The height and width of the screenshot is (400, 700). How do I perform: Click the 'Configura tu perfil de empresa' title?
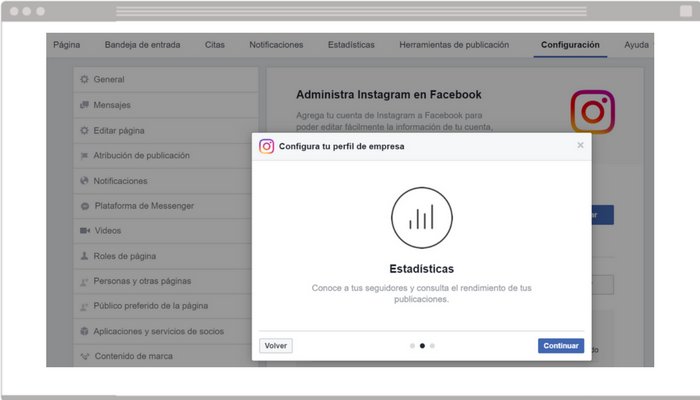pos(342,146)
